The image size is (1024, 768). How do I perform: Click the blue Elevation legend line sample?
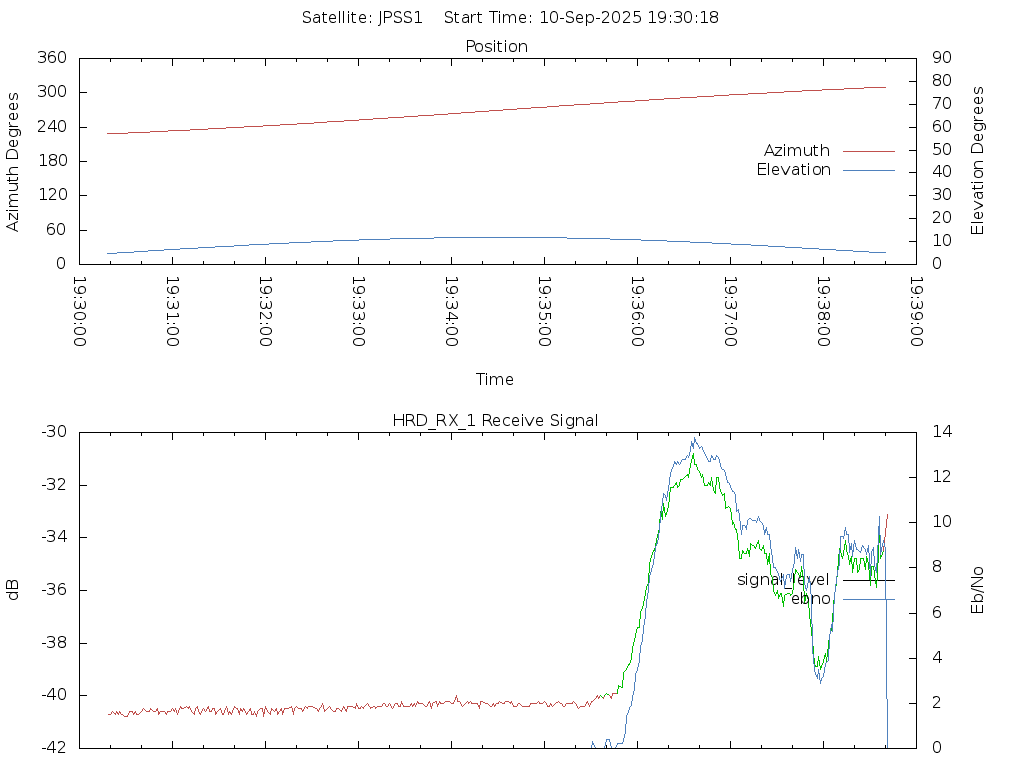[x=869, y=170]
